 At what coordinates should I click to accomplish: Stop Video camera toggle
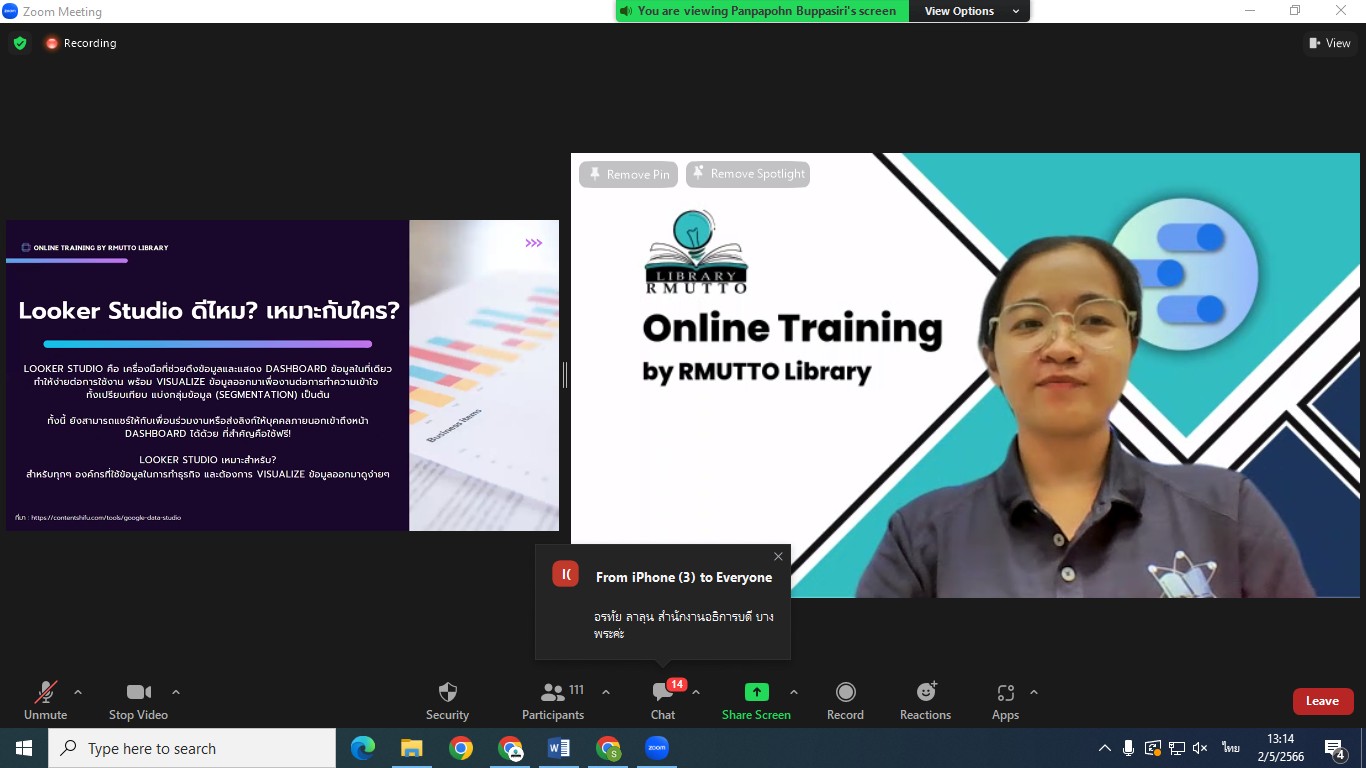click(x=138, y=700)
